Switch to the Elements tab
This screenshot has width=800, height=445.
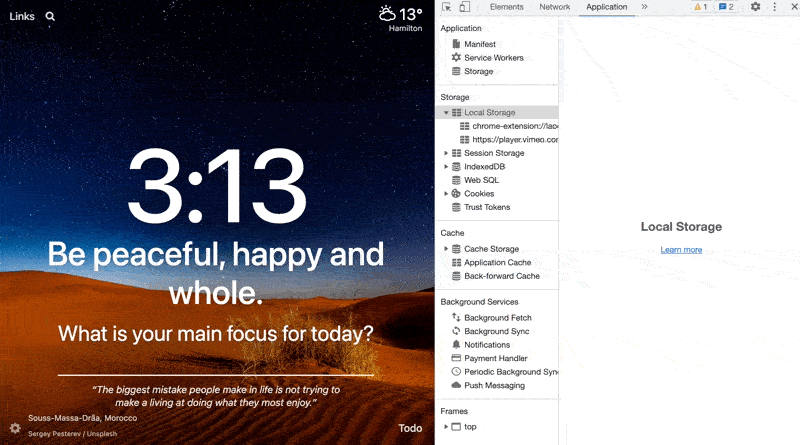pyautogui.click(x=507, y=7)
